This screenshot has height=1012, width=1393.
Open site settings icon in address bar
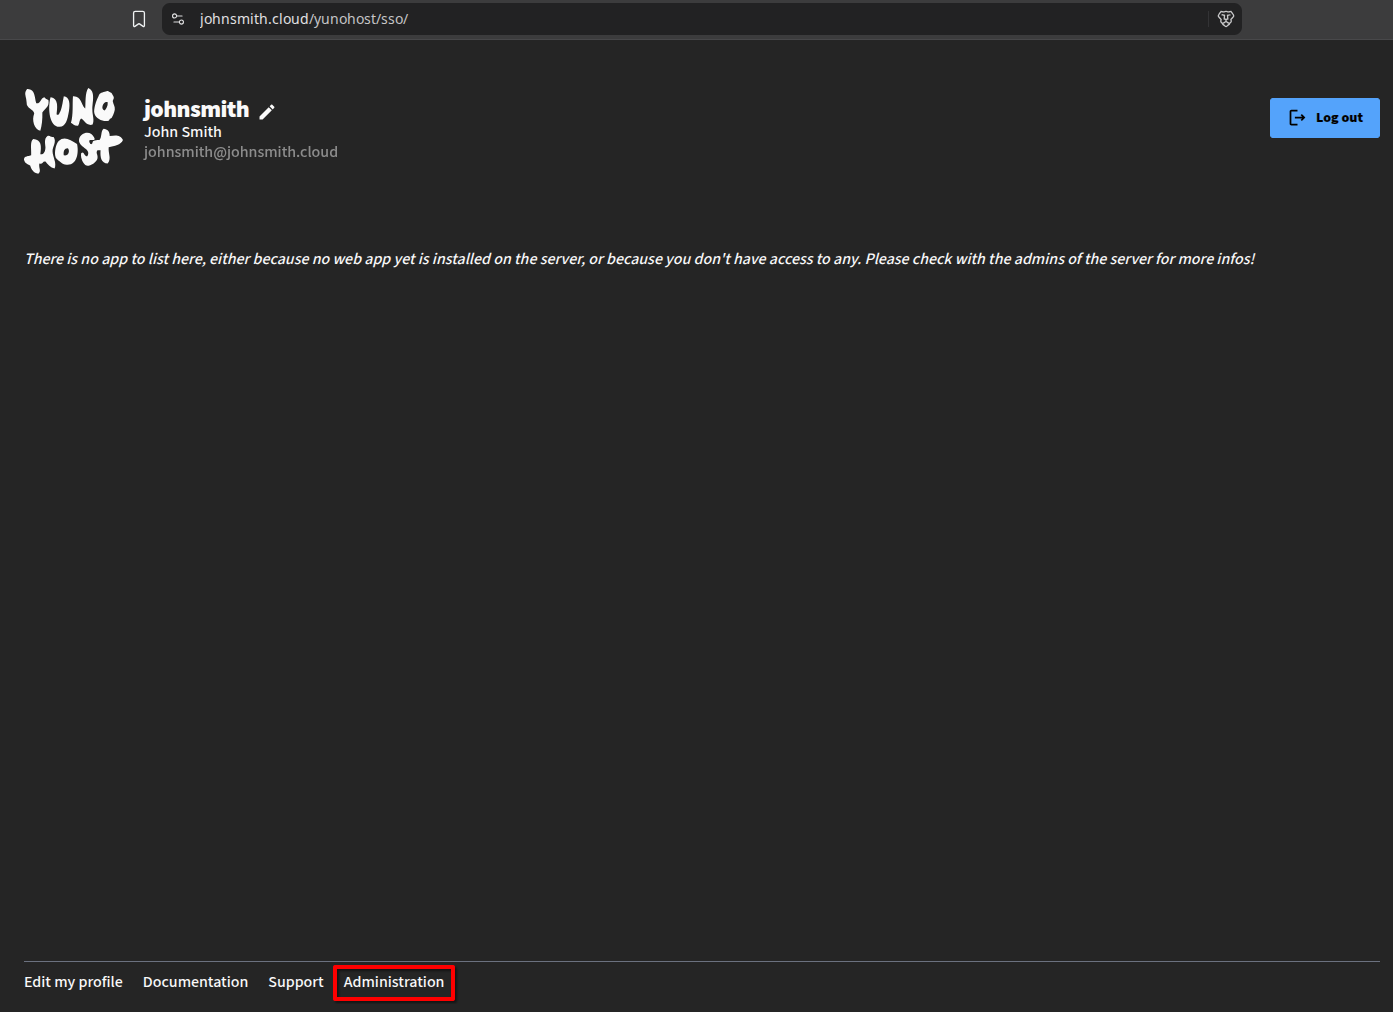click(x=178, y=19)
